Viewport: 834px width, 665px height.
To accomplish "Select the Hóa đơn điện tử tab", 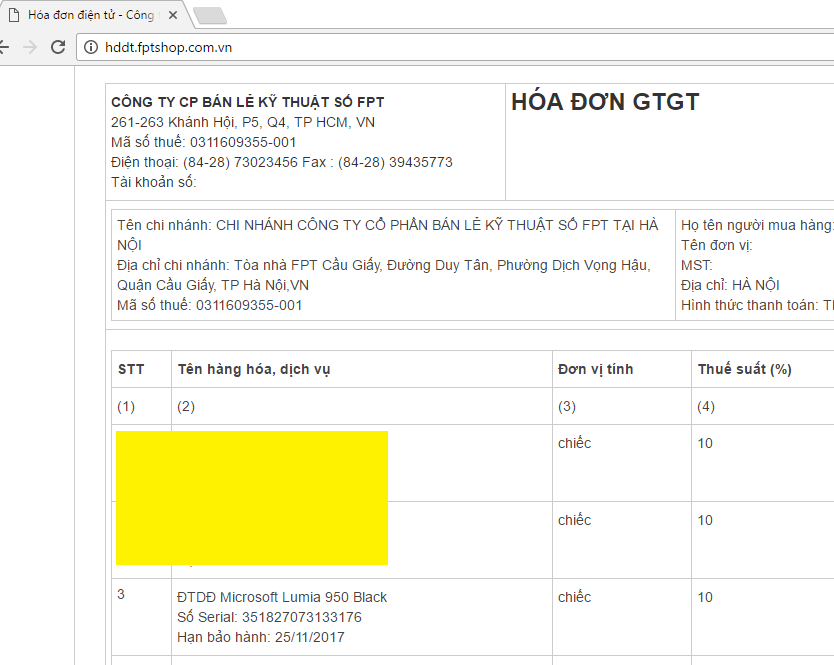I will (x=90, y=15).
